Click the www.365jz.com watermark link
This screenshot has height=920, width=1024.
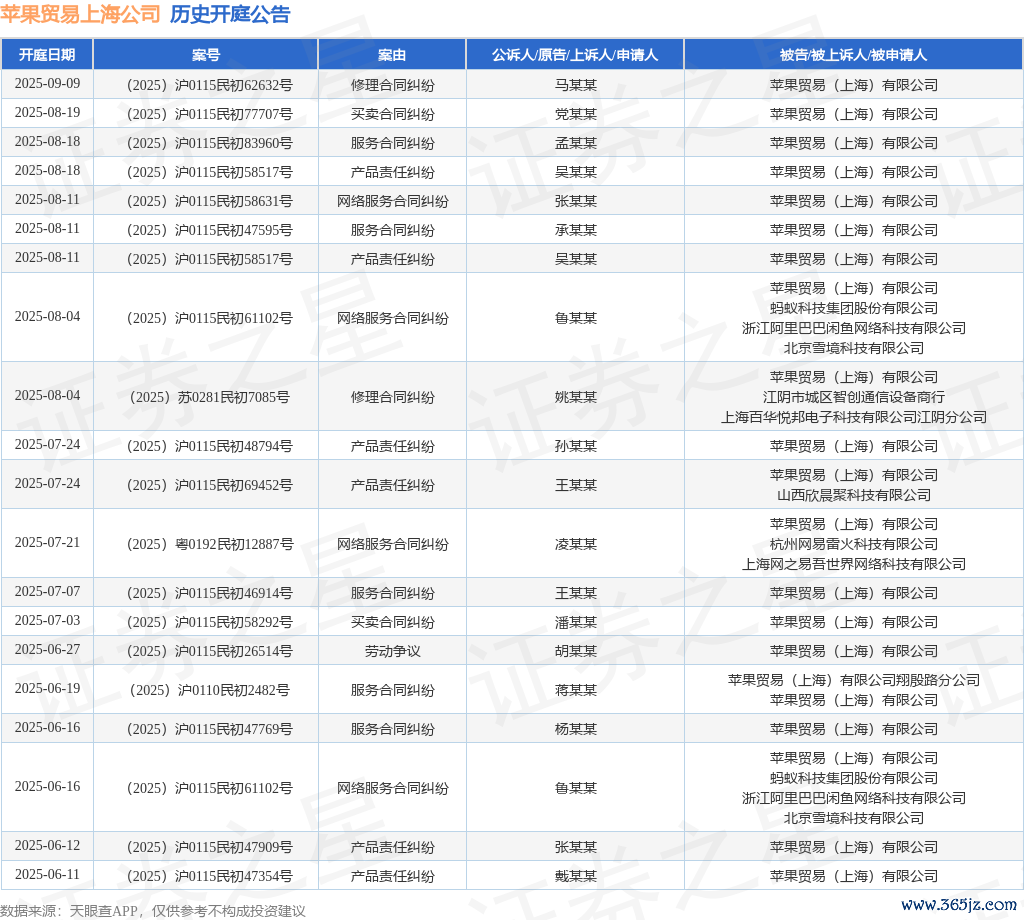coord(958,904)
